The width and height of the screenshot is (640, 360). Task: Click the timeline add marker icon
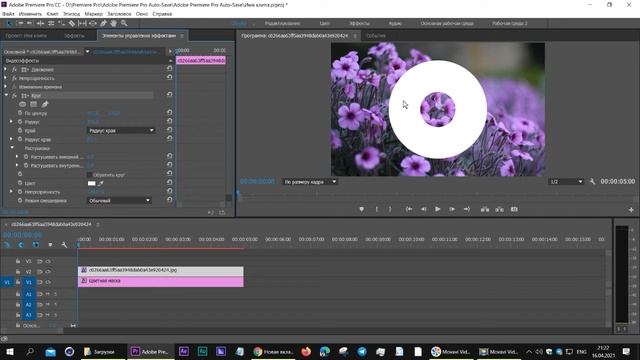[x=50, y=244]
